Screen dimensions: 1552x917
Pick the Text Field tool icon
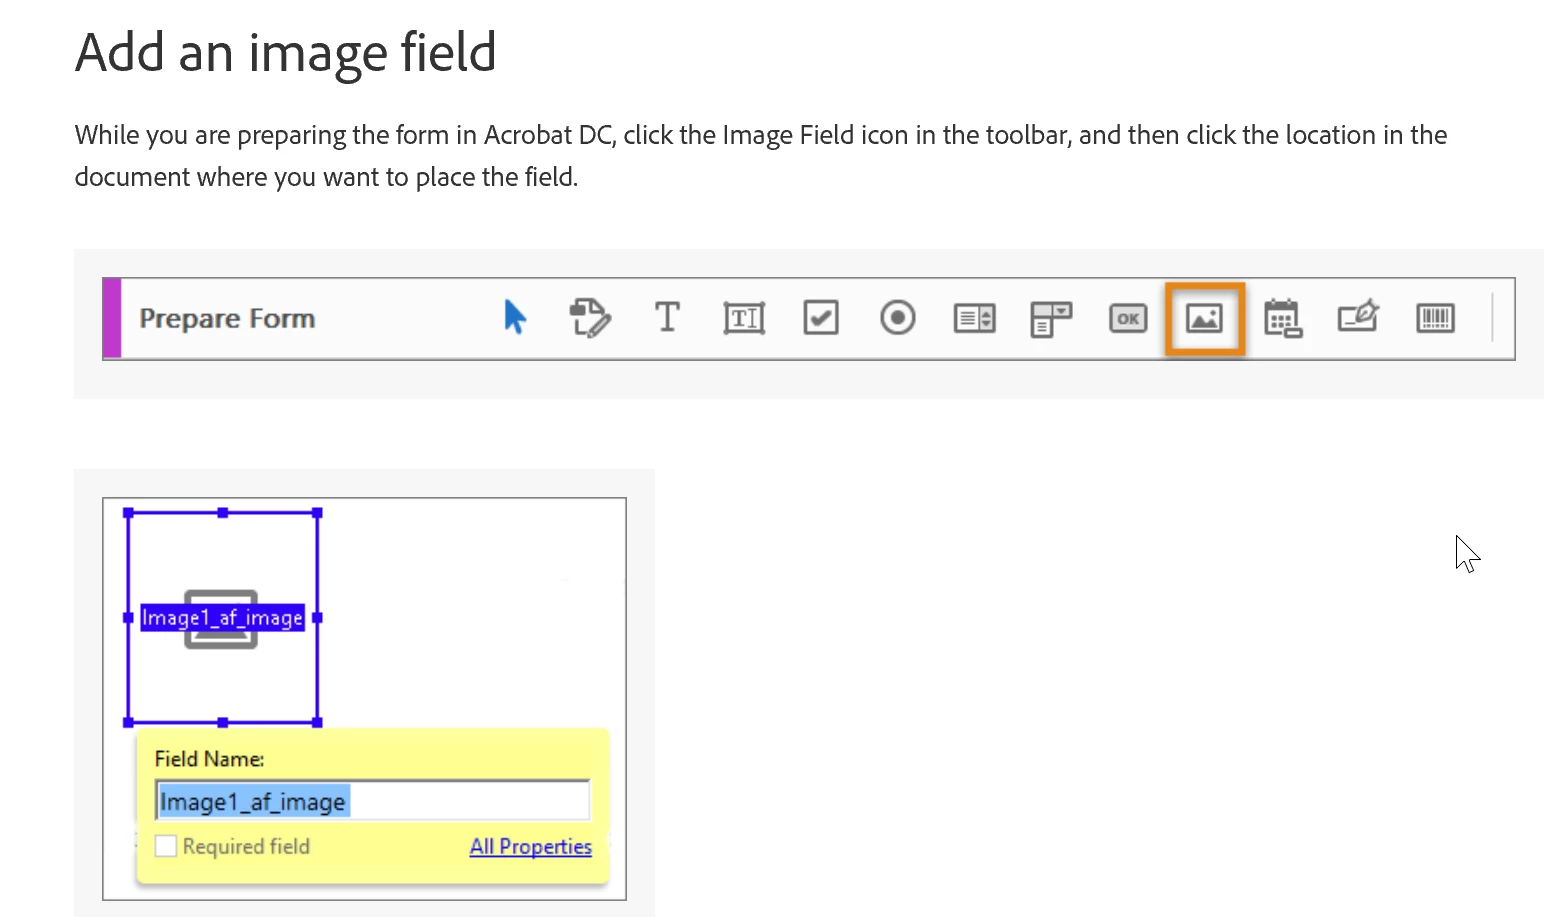(x=744, y=318)
